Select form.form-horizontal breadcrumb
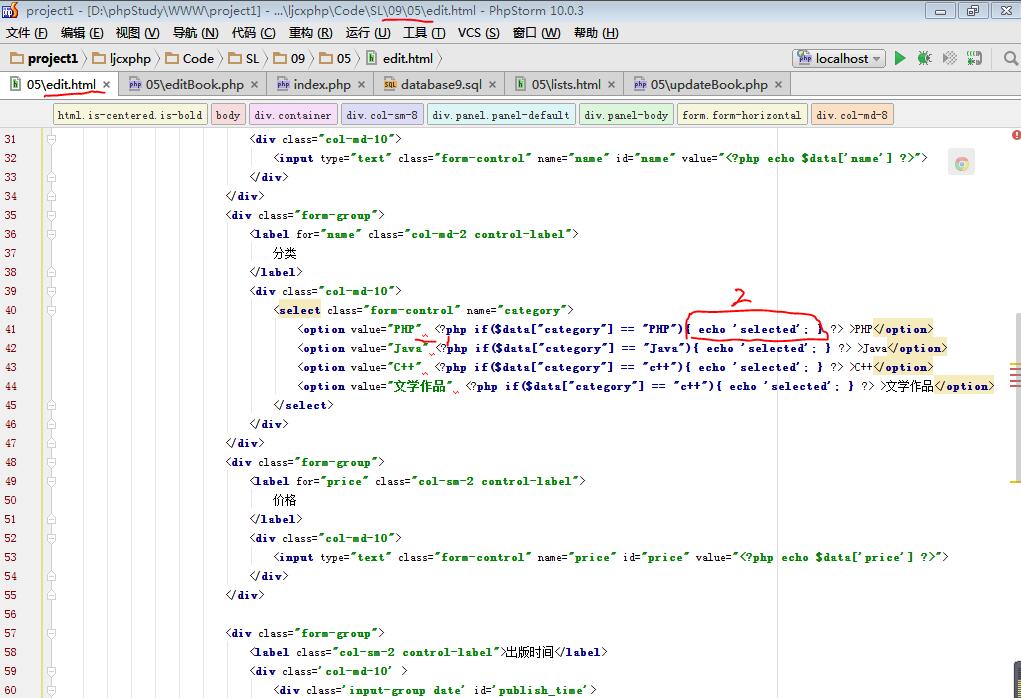1021x698 pixels. point(742,115)
